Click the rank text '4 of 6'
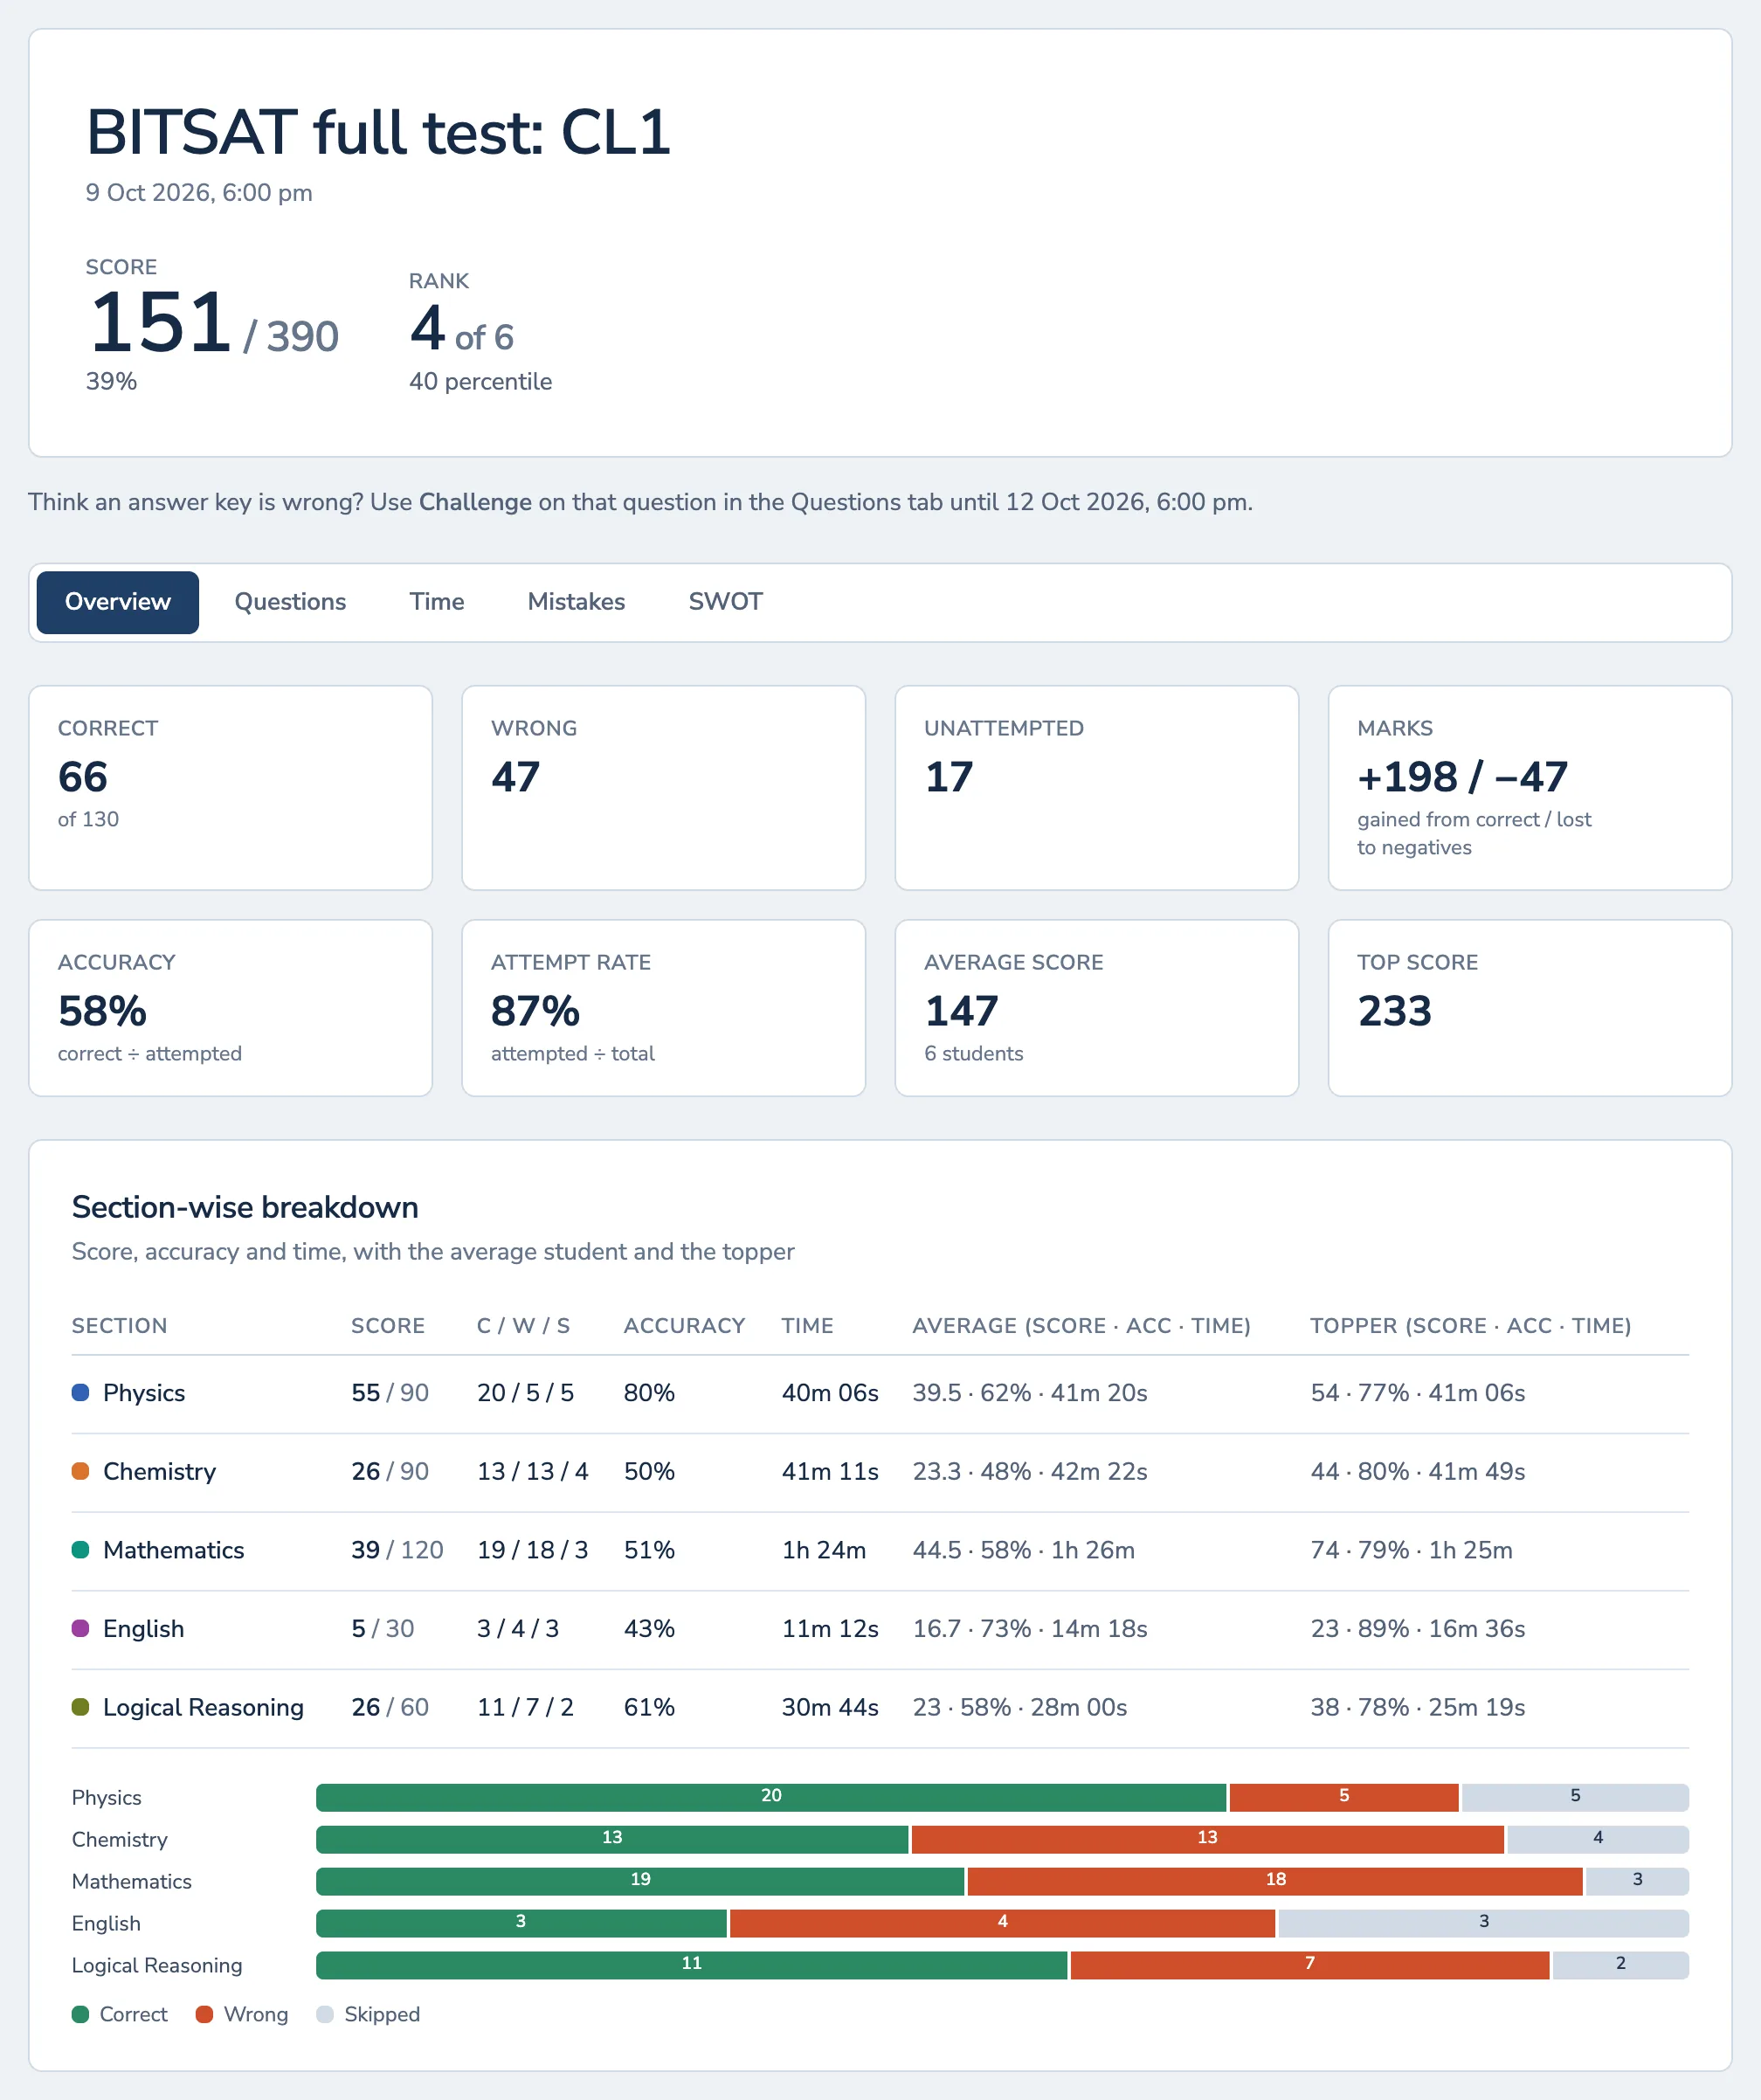 point(461,329)
